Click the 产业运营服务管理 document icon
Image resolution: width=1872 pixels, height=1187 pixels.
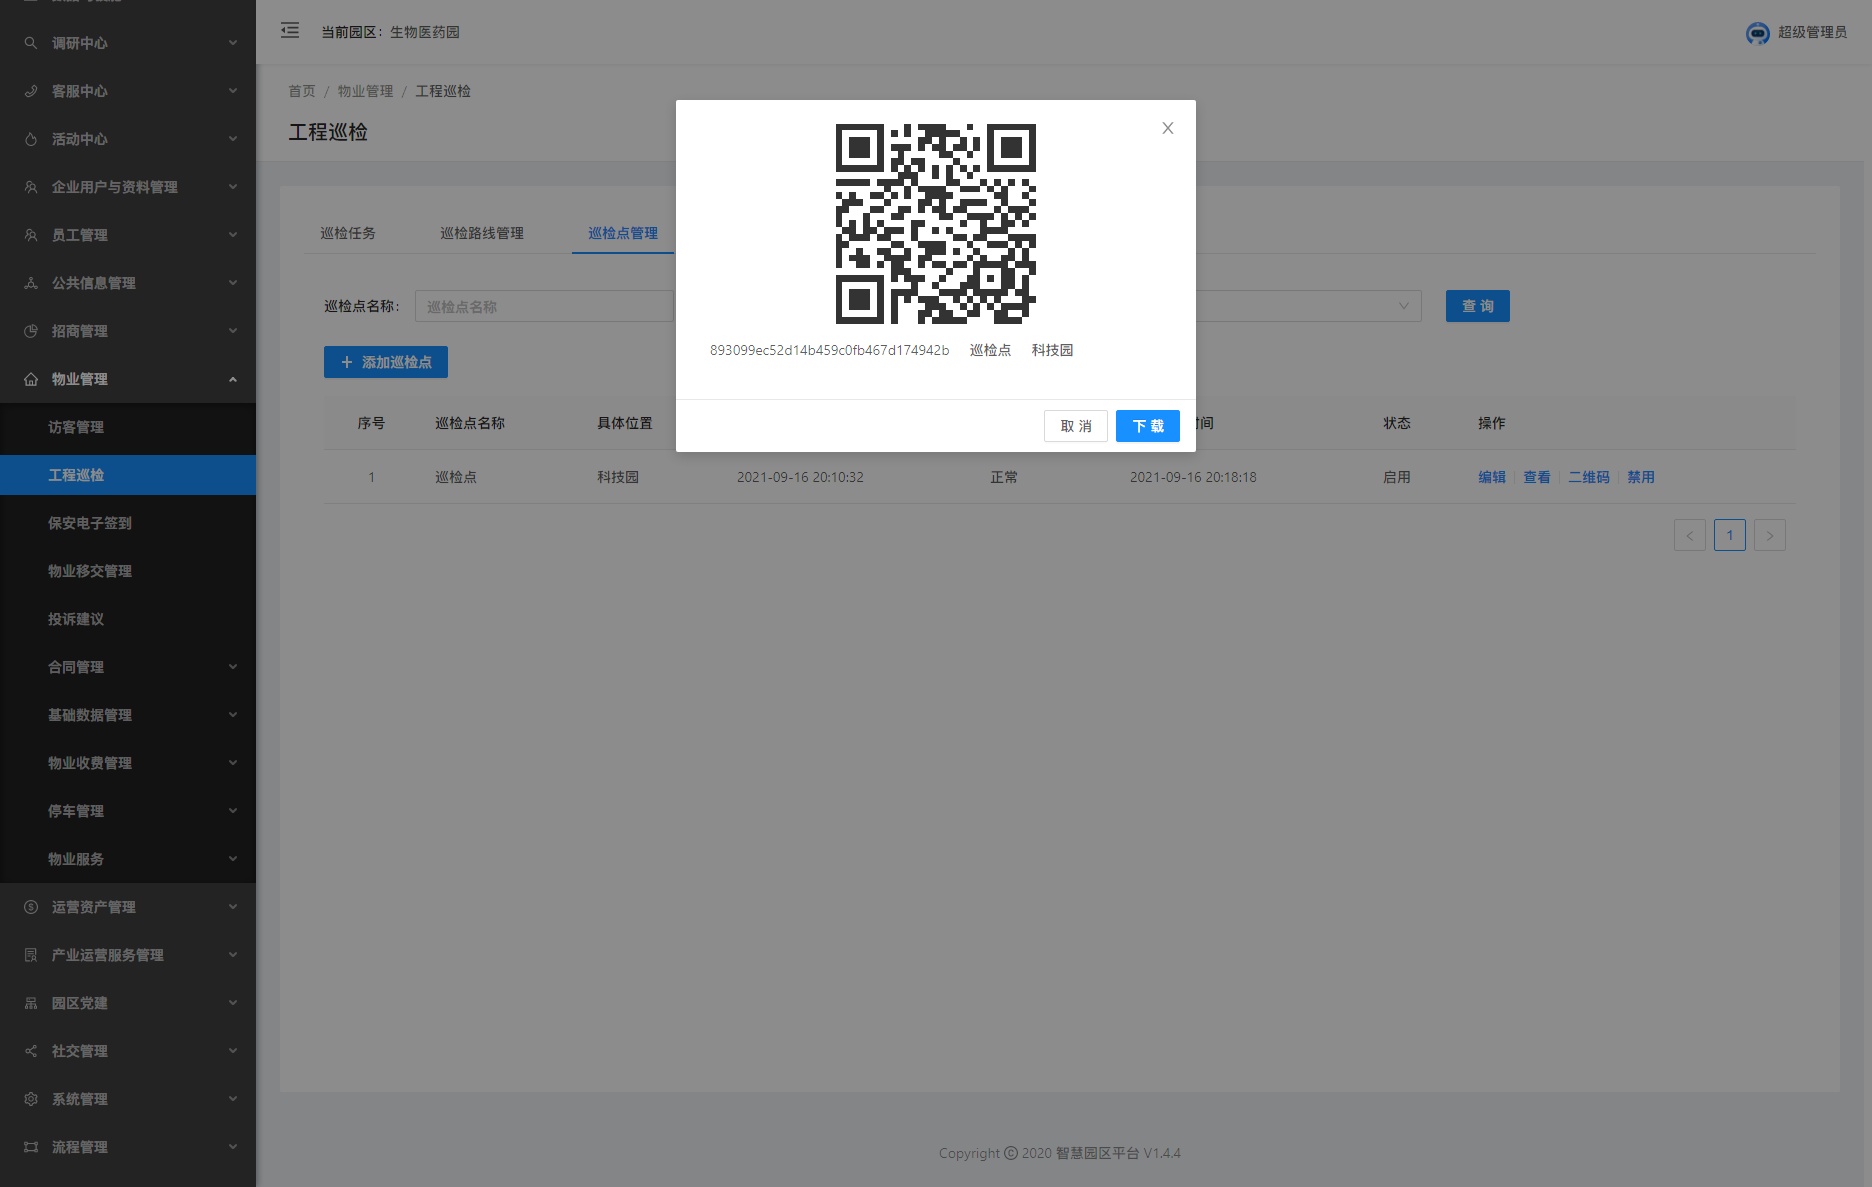tap(31, 955)
